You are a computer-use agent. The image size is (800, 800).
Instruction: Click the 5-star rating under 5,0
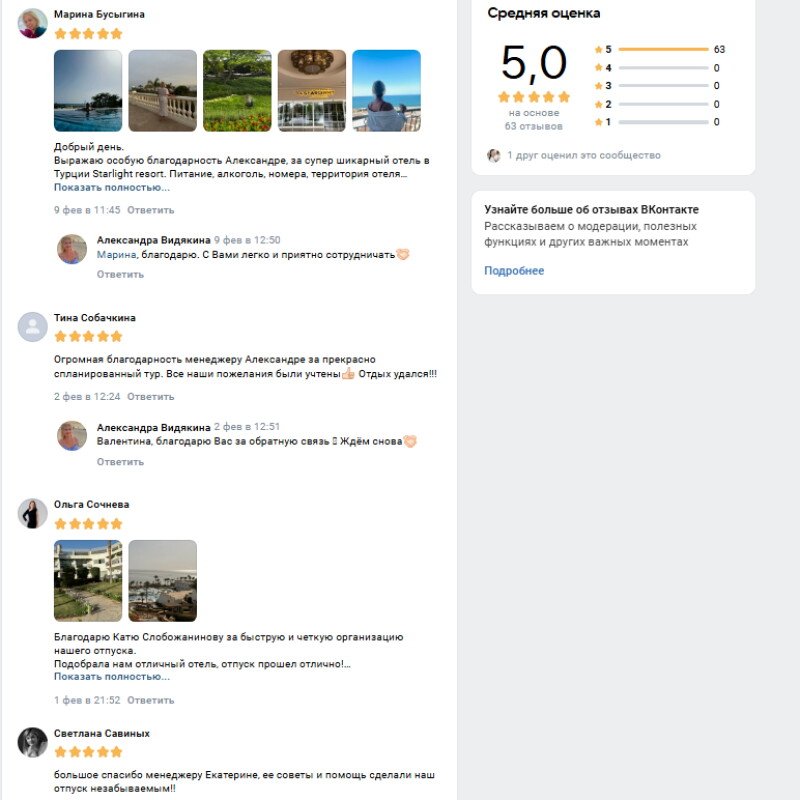(534, 97)
